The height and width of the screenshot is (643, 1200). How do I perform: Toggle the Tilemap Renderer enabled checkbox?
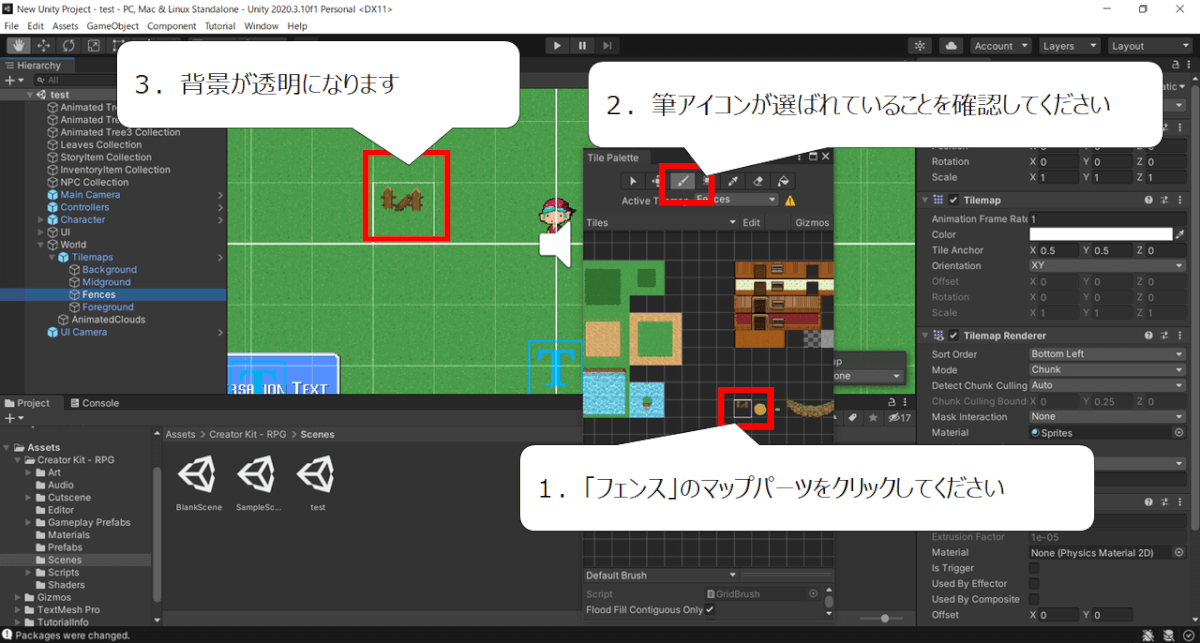(x=954, y=335)
